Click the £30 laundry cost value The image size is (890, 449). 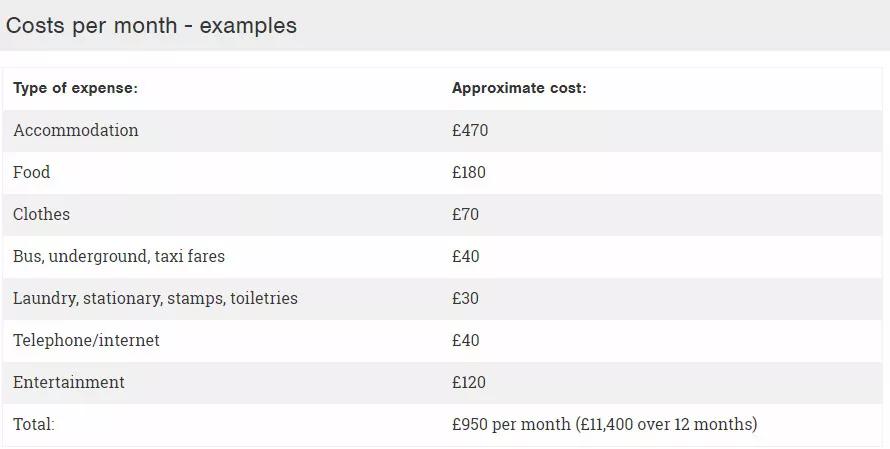(465, 298)
